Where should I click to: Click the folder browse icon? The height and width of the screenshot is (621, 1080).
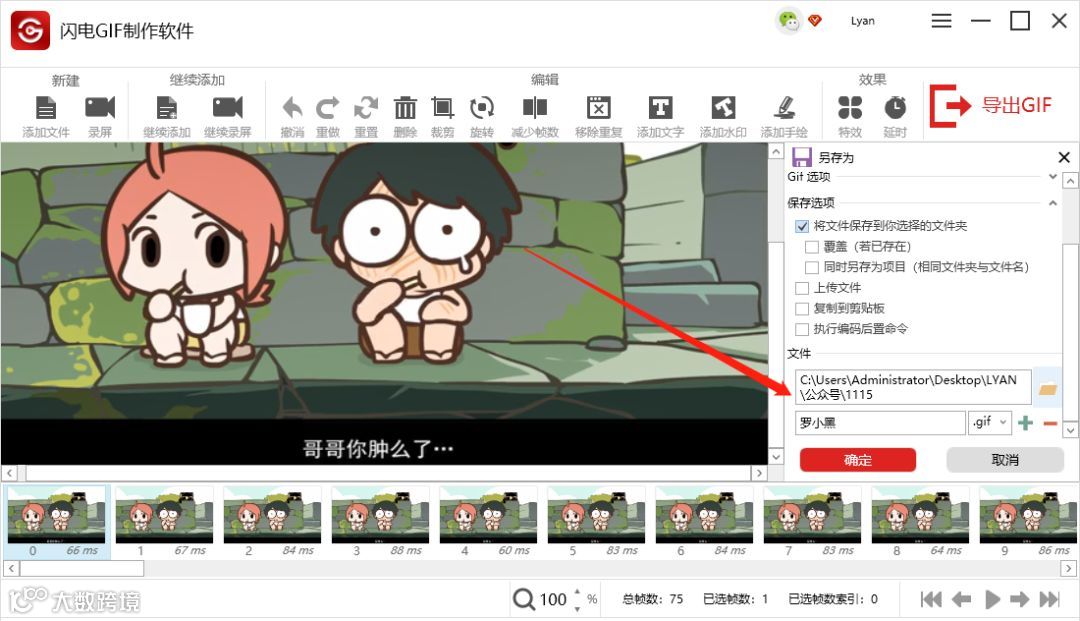click(x=1047, y=388)
